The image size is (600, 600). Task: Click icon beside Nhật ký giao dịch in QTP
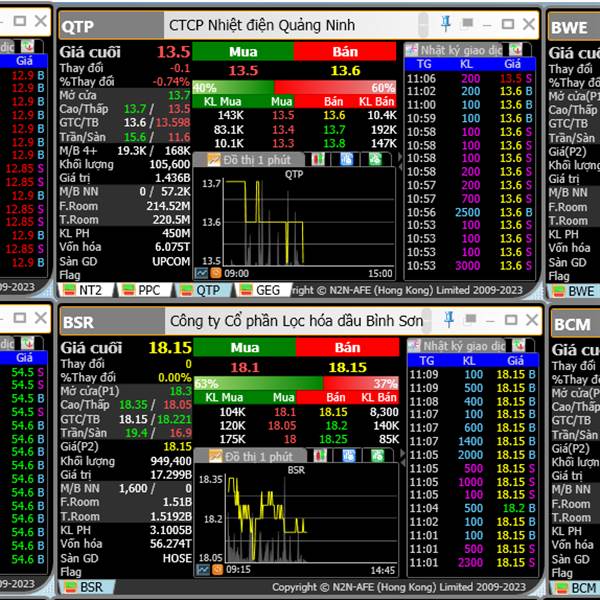tap(515, 50)
